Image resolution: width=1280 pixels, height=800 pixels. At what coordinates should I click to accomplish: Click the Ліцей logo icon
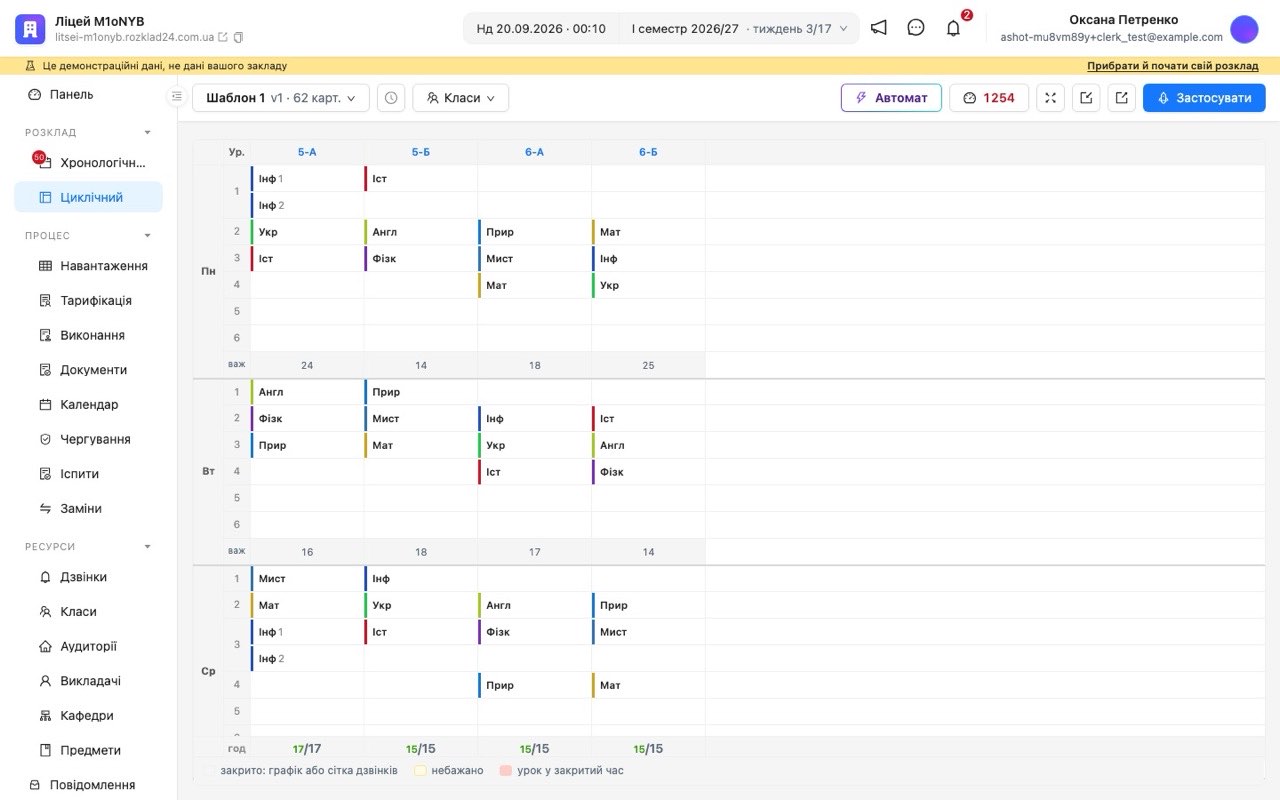coord(30,29)
